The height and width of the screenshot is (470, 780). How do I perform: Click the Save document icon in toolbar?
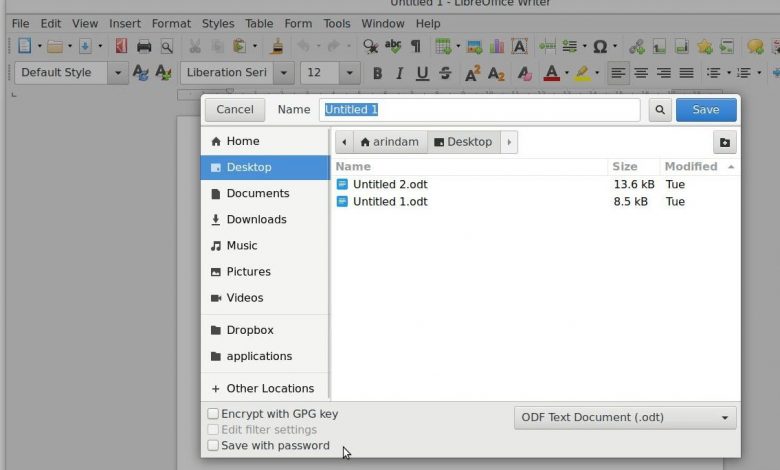pos(85,46)
